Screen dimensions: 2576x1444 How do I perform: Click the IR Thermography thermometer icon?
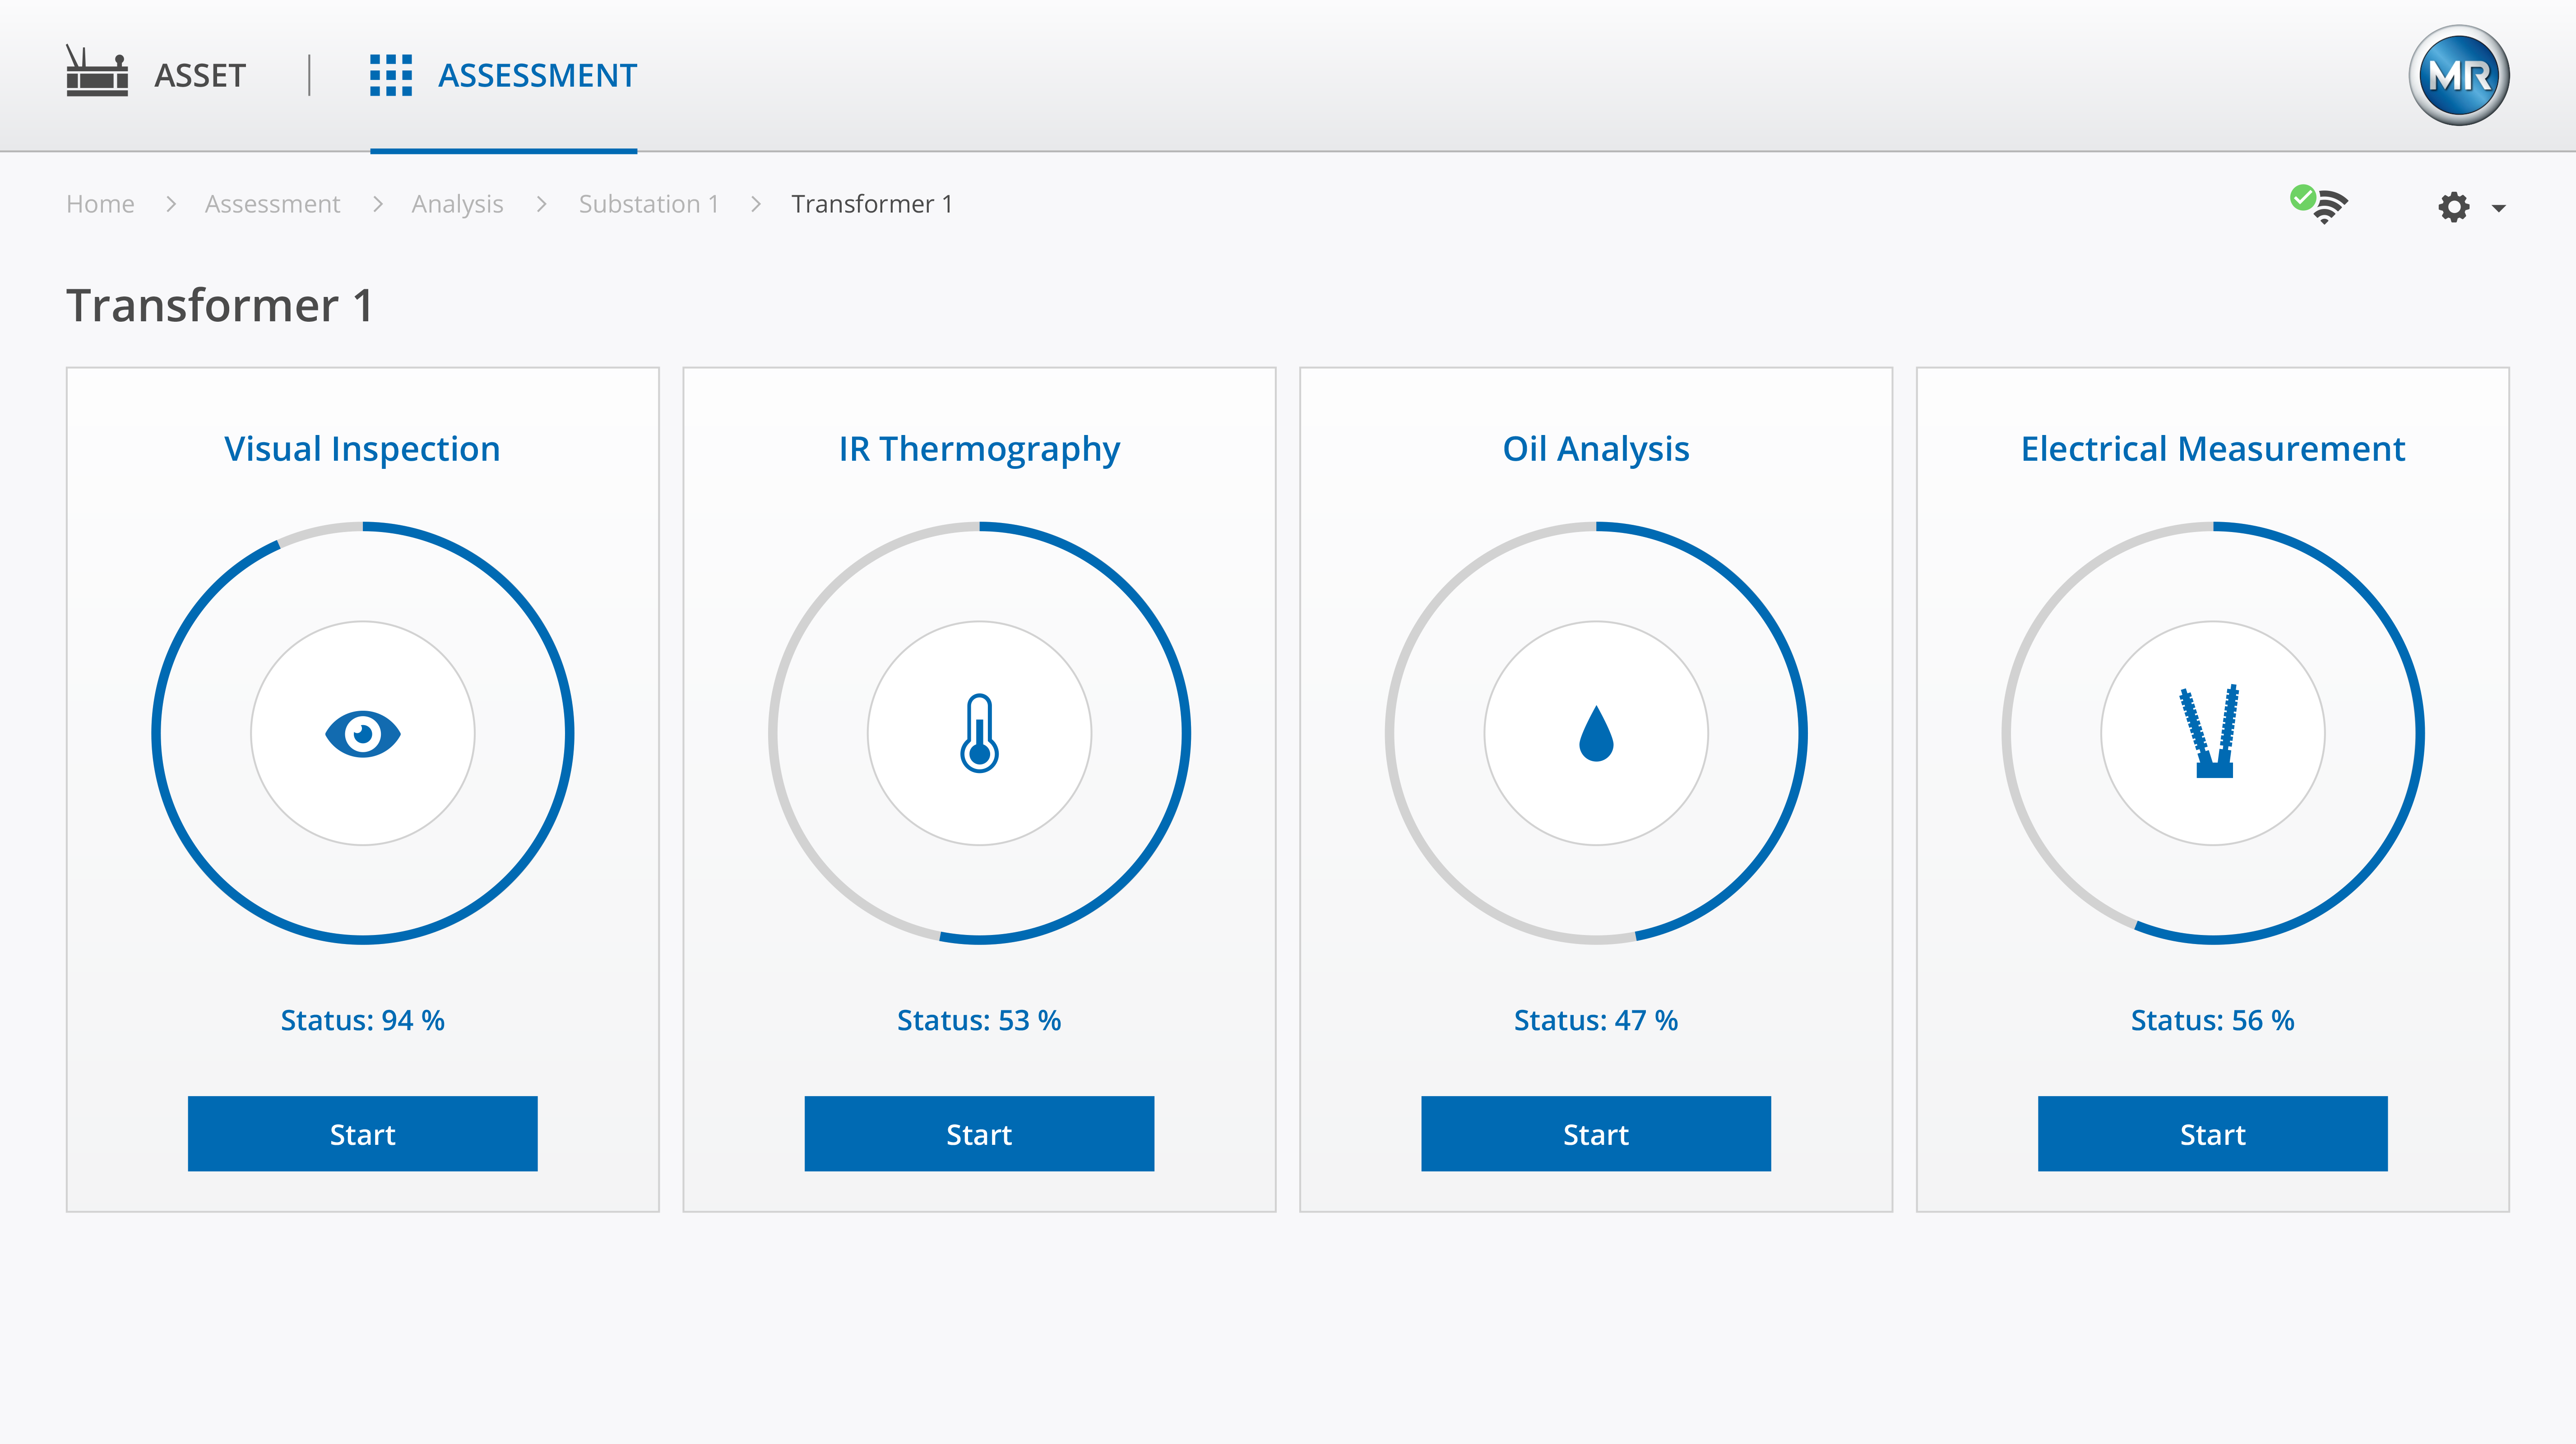click(x=979, y=734)
